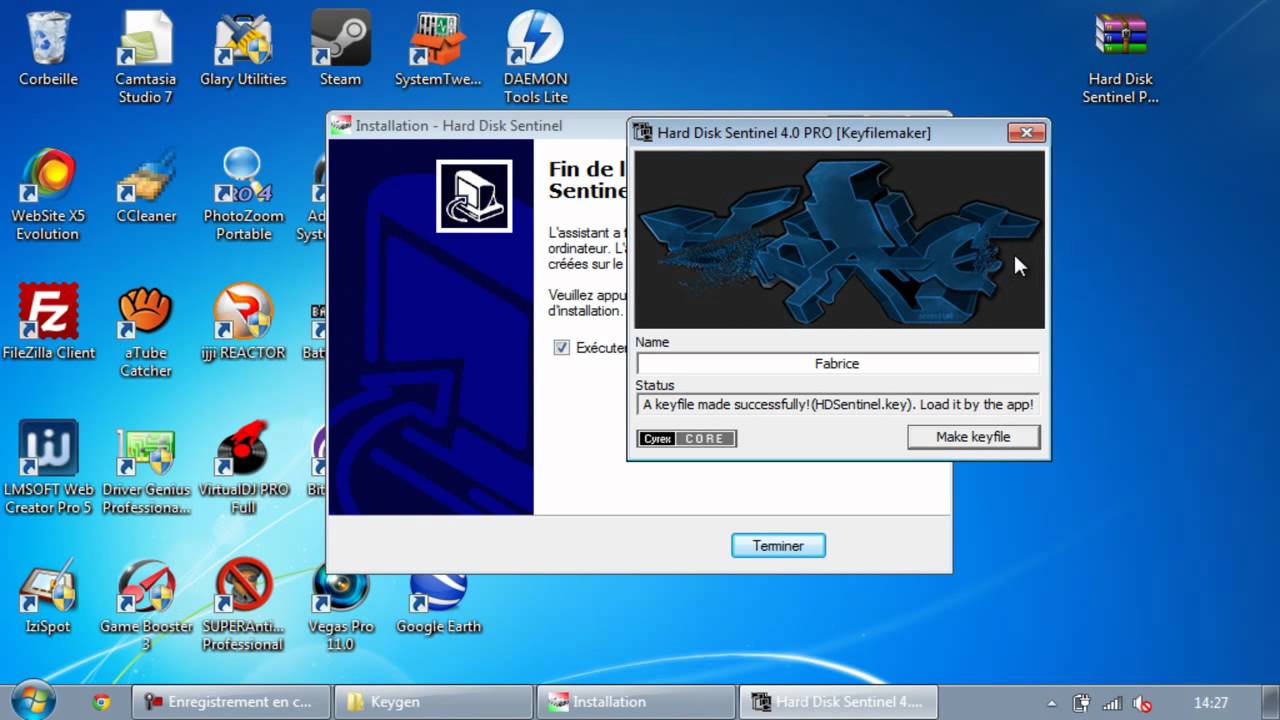This screenshot has width=1280, height=720.
Task: Switch to Hard Disk Sentinel 4 taskbar item
Action: tap(837, 702)
